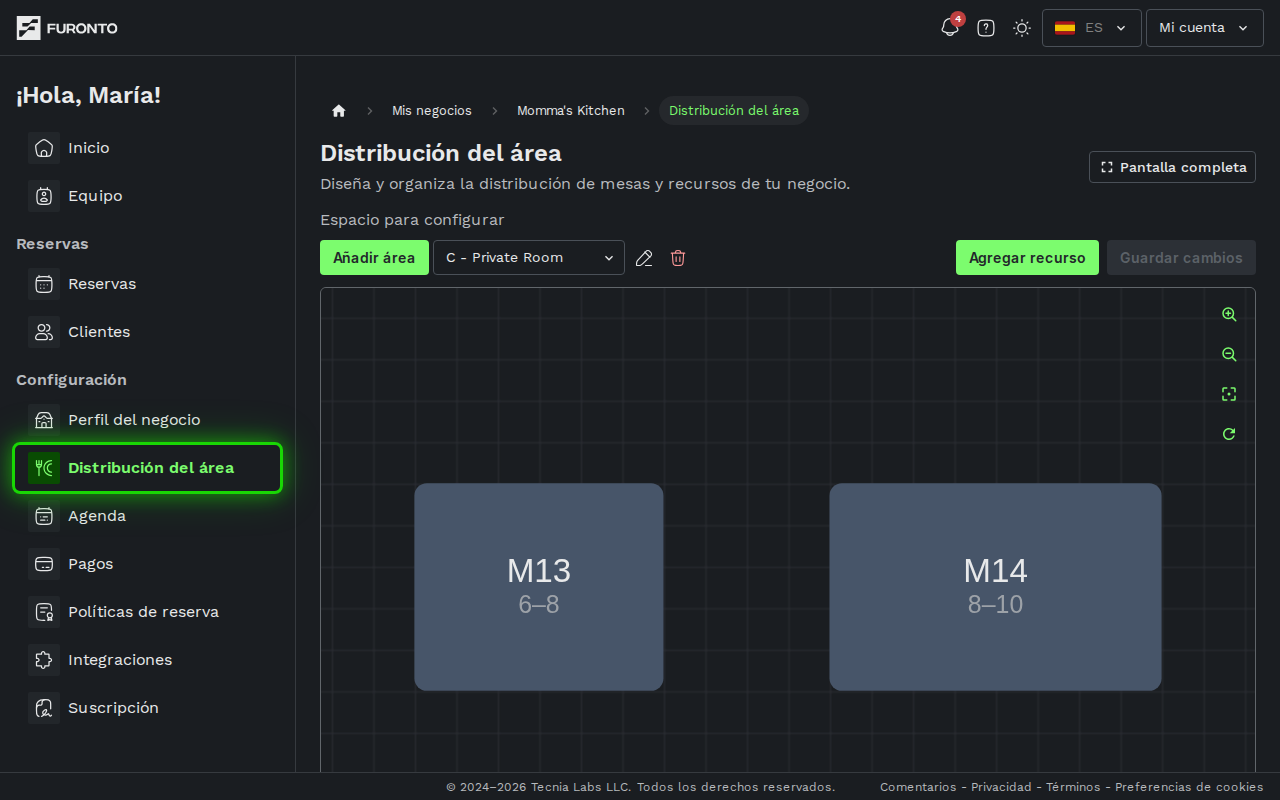This screenshot has height=800, width=1280.
Task: Select table M13 on the canvas
Action: pyautogui.click(x=539, y=587)
